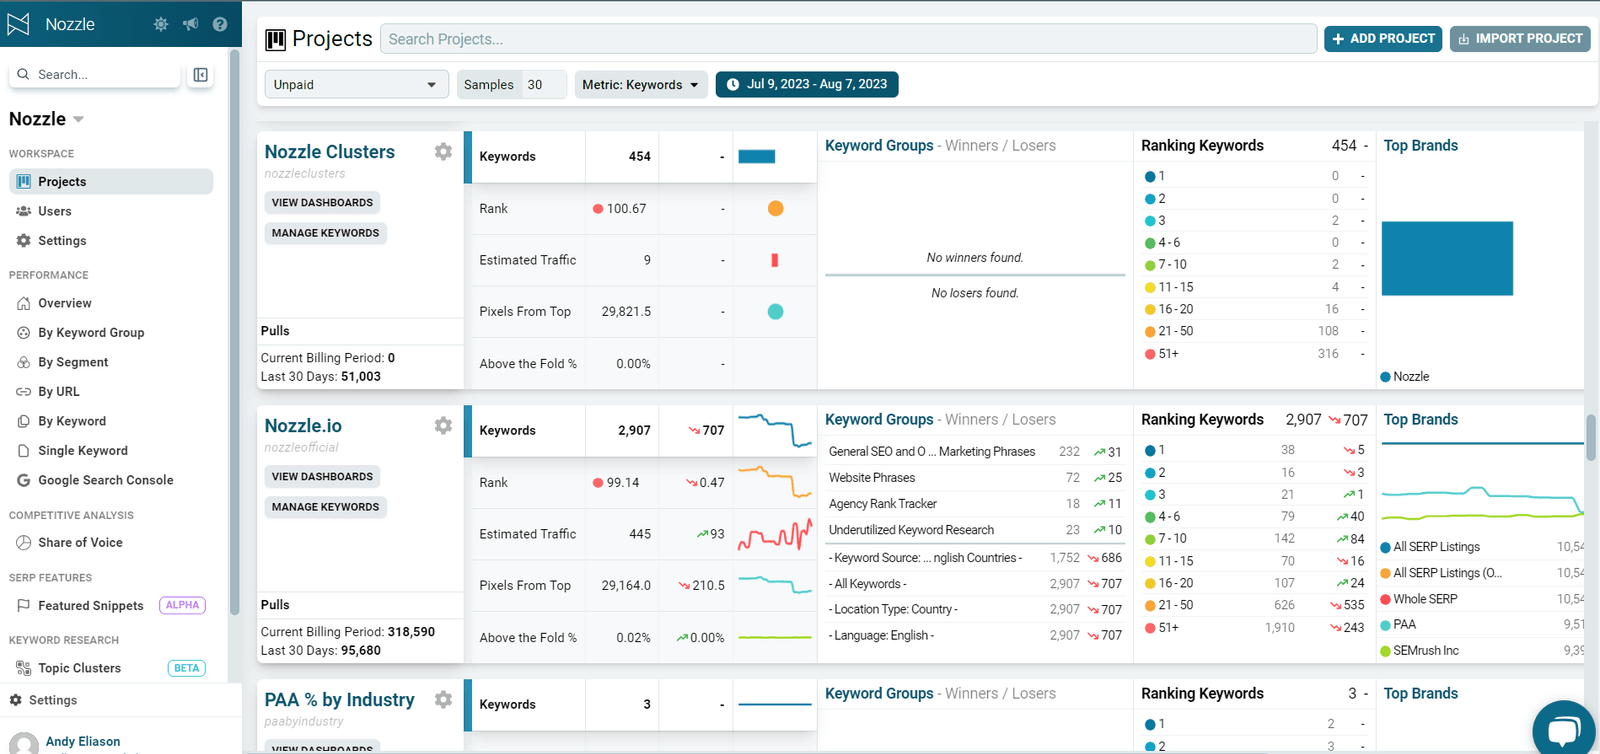This screenshot has width=1600, height=754.
Task: Open the Nozzle.io project title
Action: point(303,426)
